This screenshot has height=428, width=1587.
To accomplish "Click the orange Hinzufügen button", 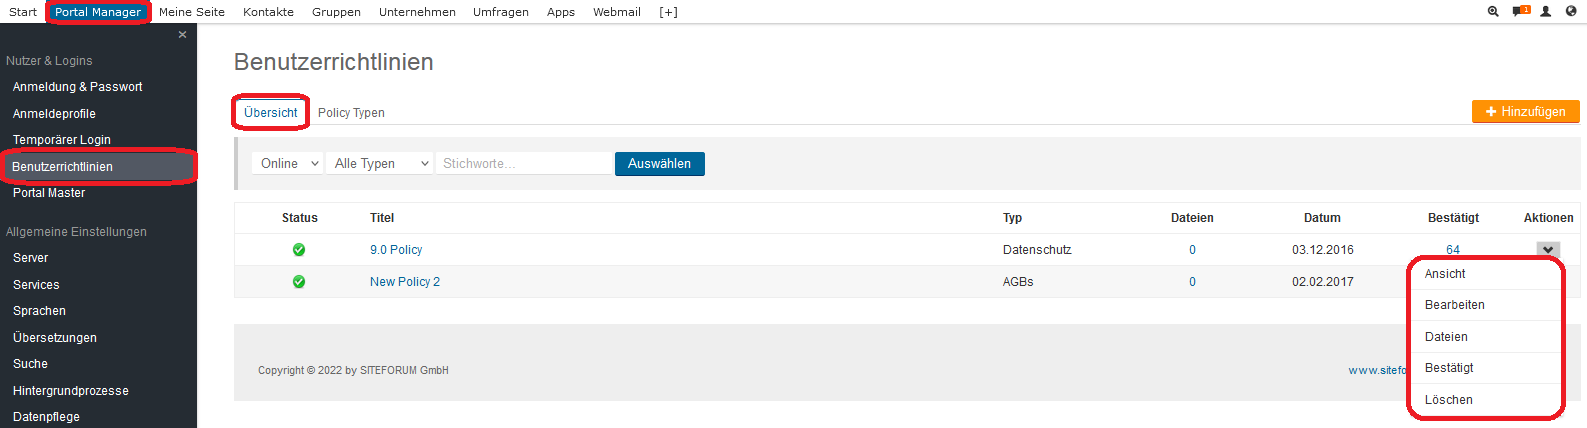I will 1525,112.
